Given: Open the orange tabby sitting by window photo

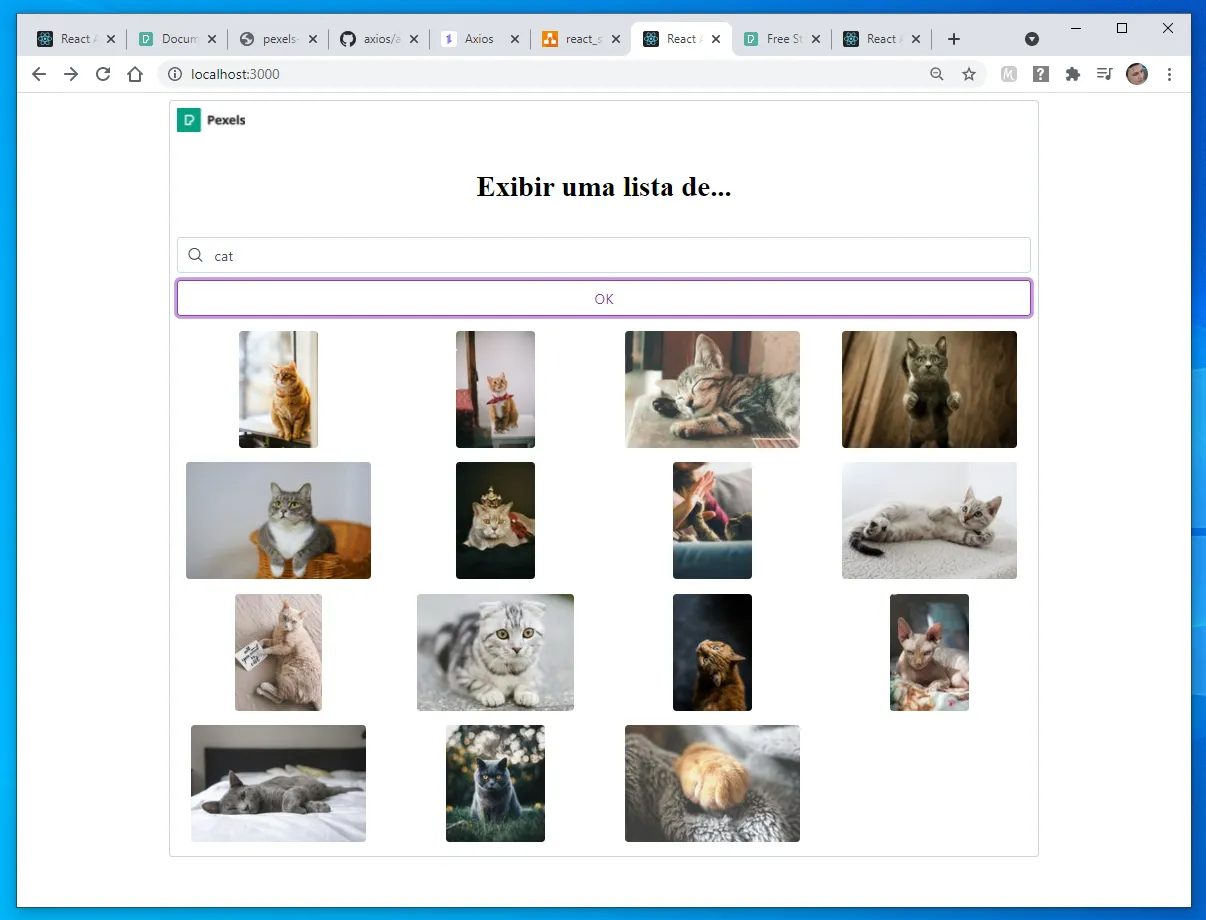Looking at the screenshot, I should 278,389.
